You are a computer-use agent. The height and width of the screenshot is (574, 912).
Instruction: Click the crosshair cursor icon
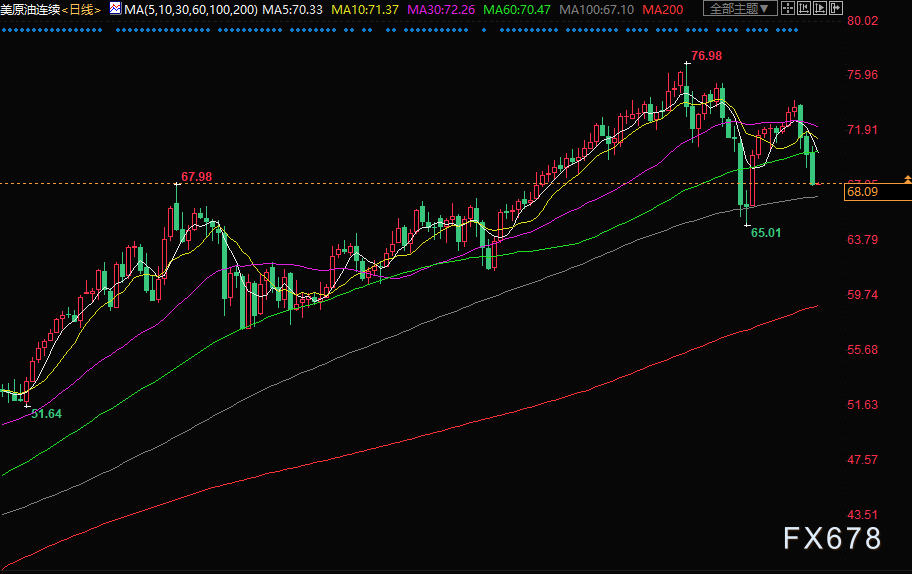[x=788, y=8]
